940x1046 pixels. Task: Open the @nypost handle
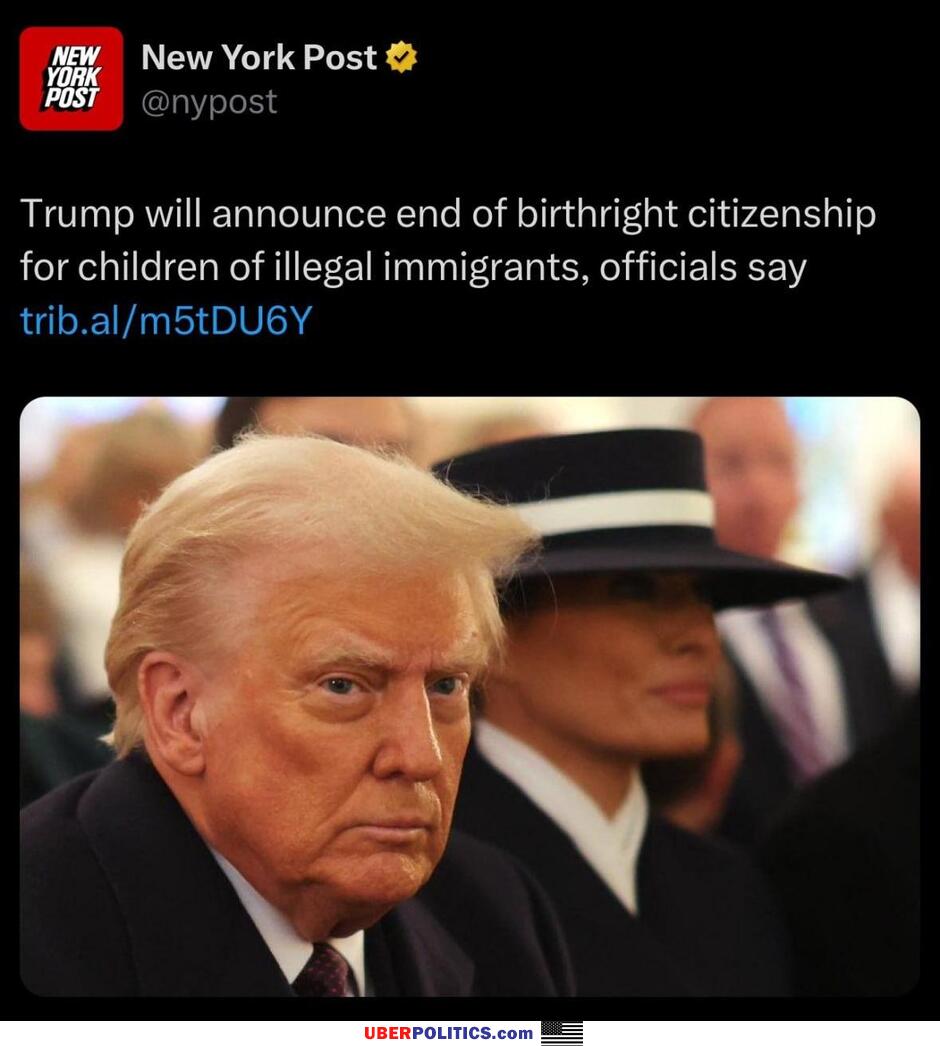[x=209, y=101]
